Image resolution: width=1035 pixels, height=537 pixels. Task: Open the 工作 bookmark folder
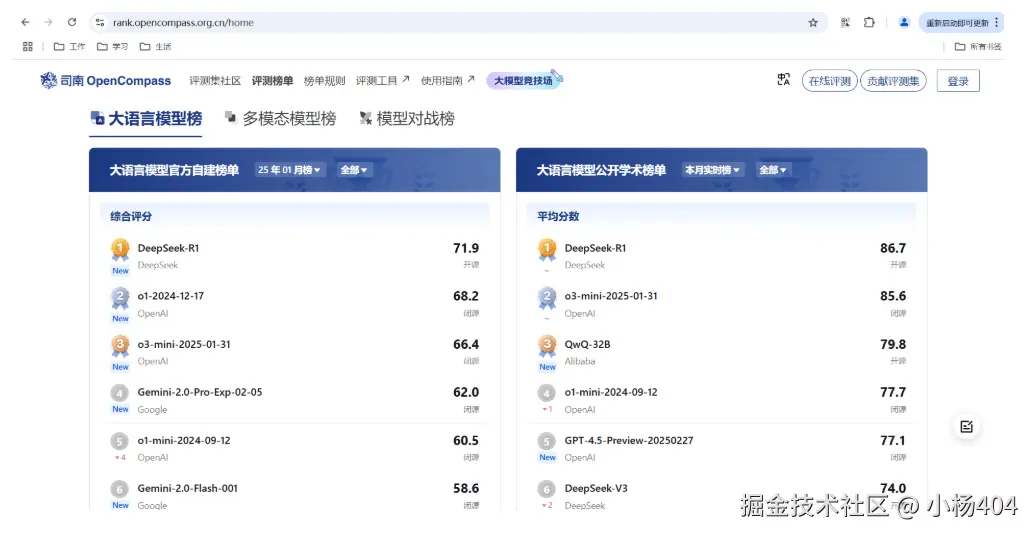(69, 46)
